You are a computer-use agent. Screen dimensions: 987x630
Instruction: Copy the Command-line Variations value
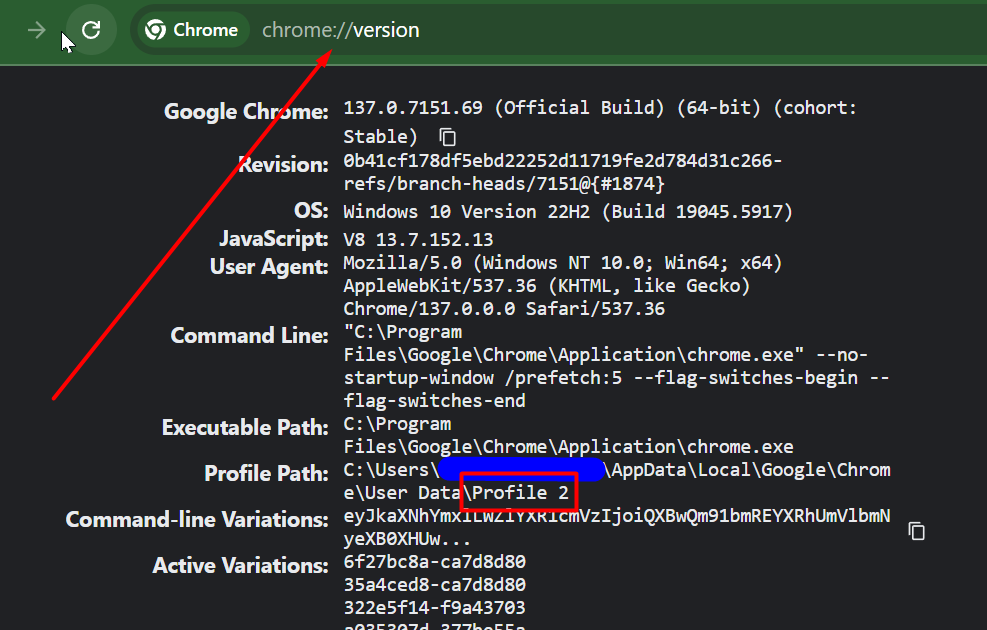pos(916,531)
